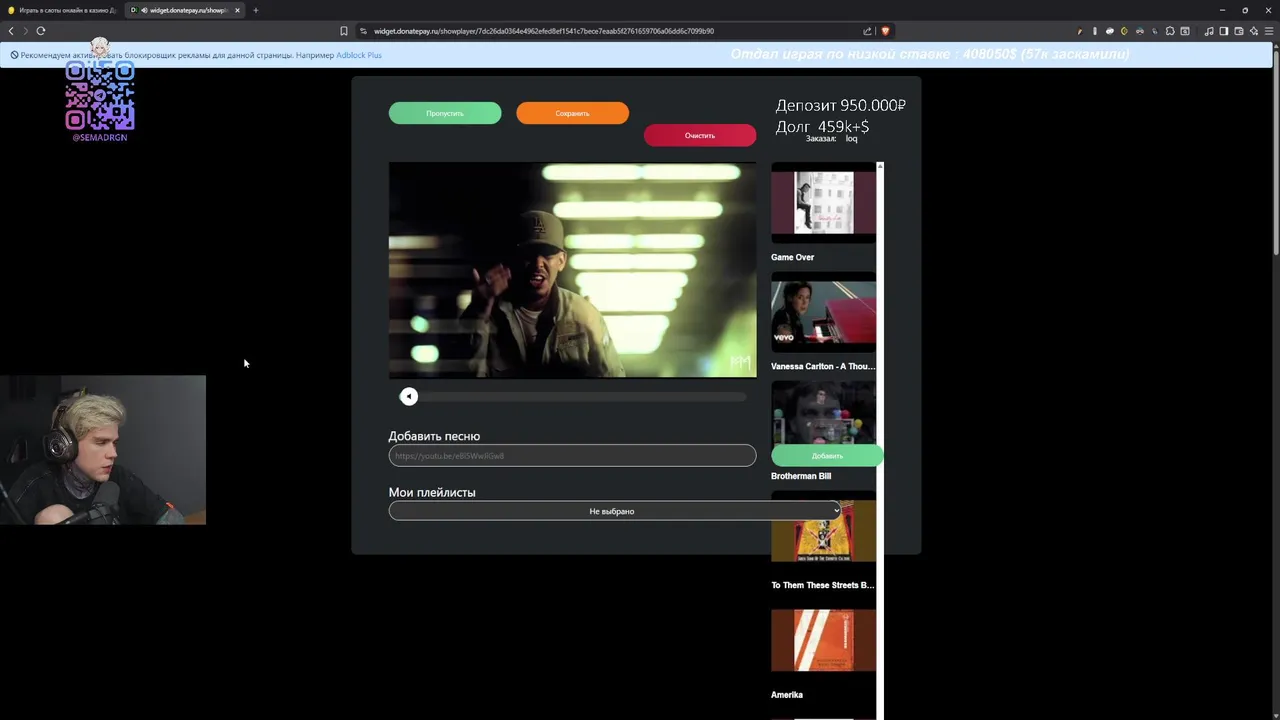The height and width of the screenshot is (720, 1280).
Task: Open a new browser tab
Action: (255, 10)
